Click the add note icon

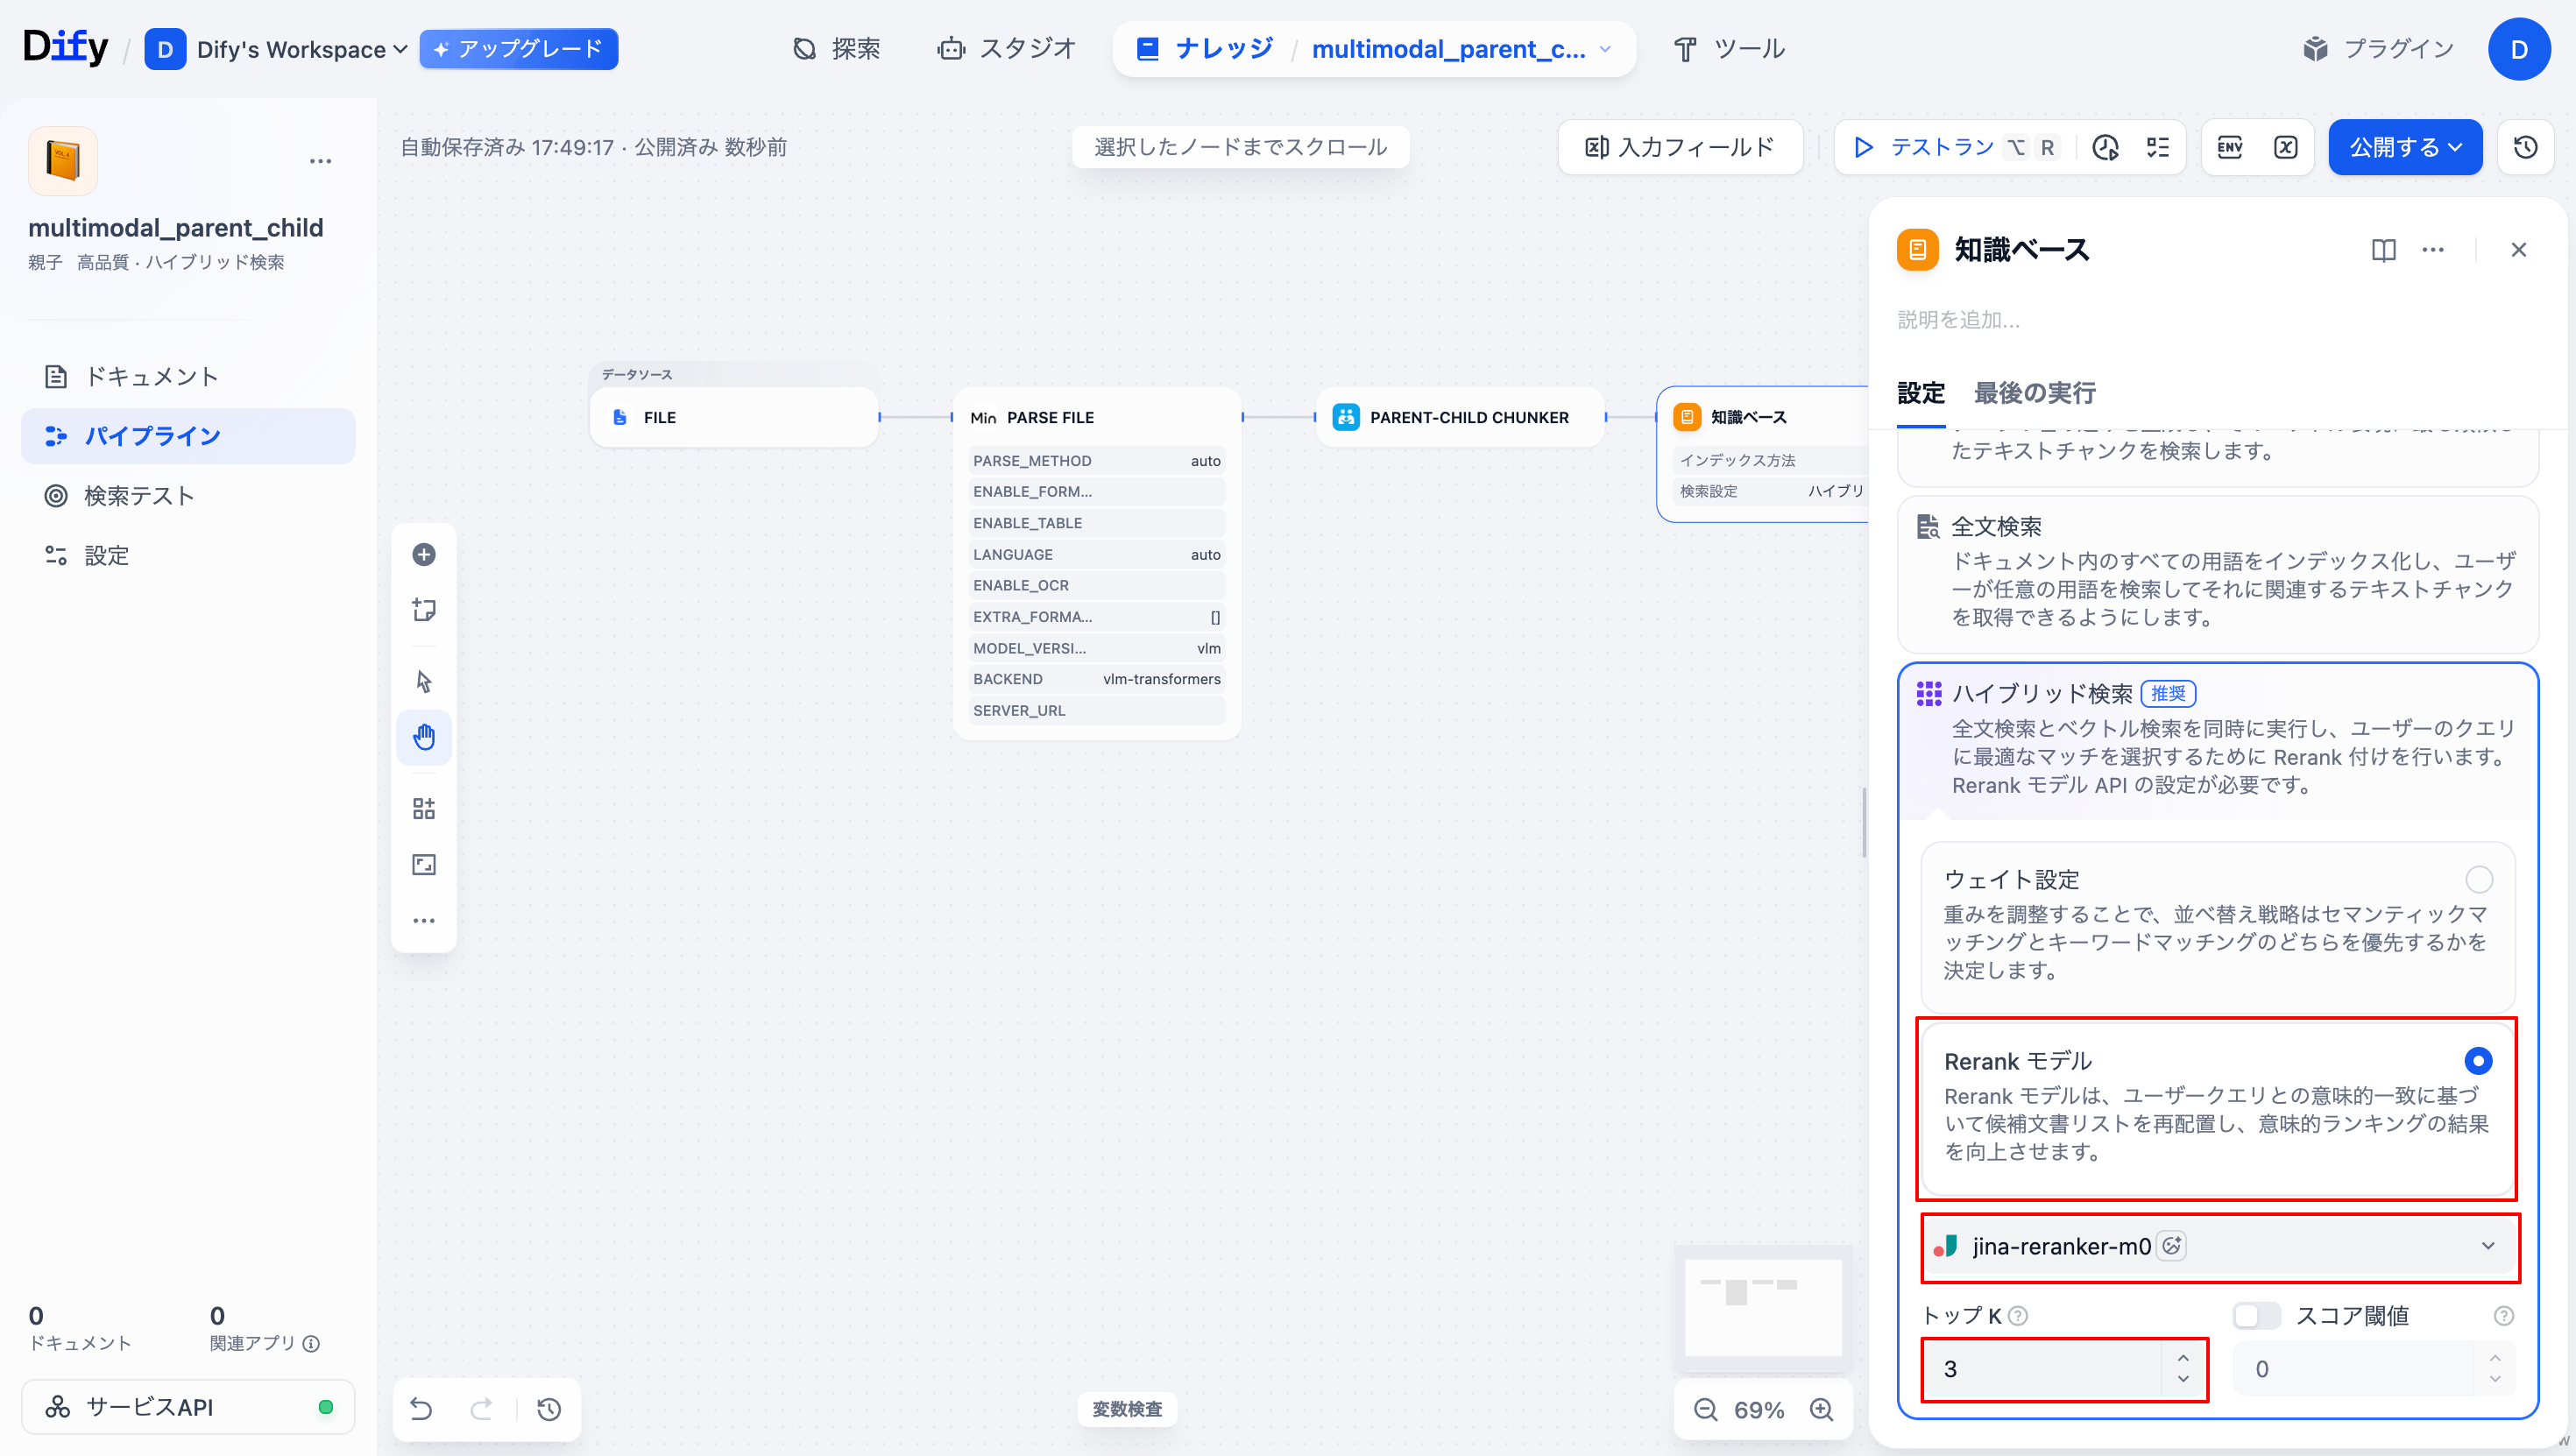(x=424, y=610)
